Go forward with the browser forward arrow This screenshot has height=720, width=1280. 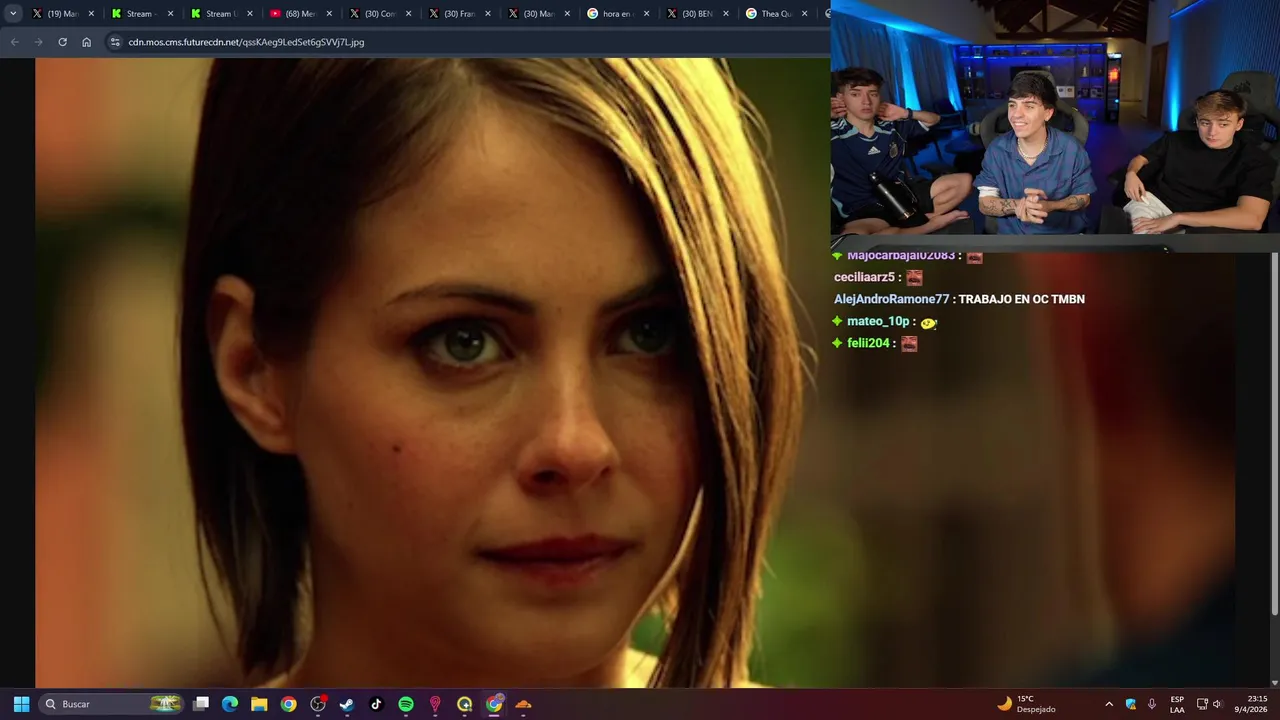click(38, 42)
